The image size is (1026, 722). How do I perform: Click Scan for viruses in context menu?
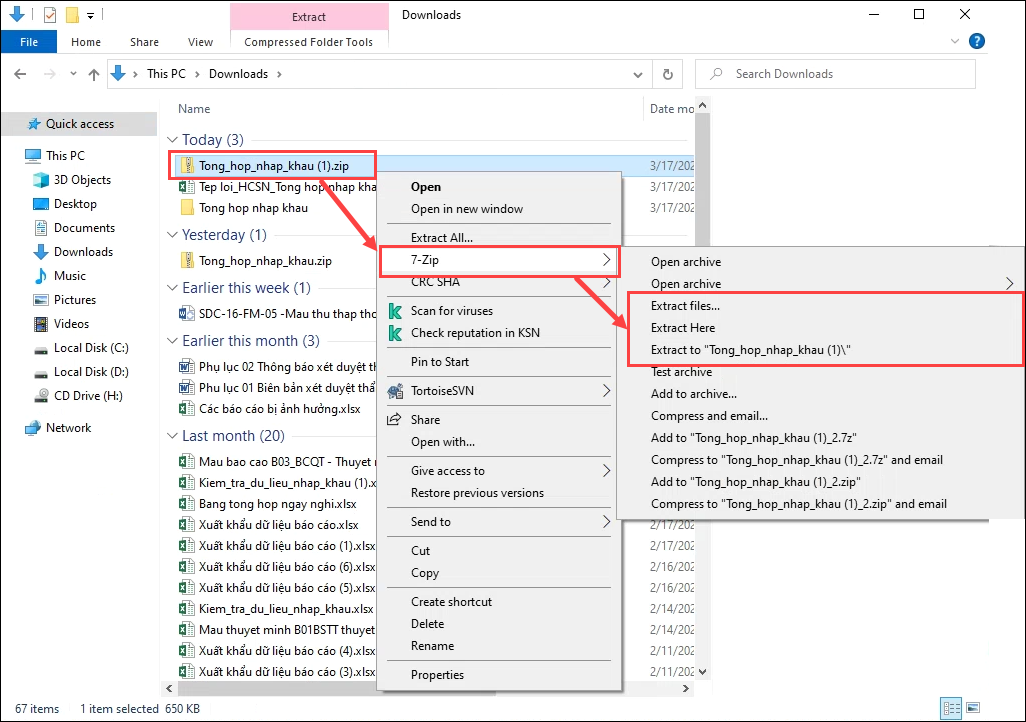point(451,311)
